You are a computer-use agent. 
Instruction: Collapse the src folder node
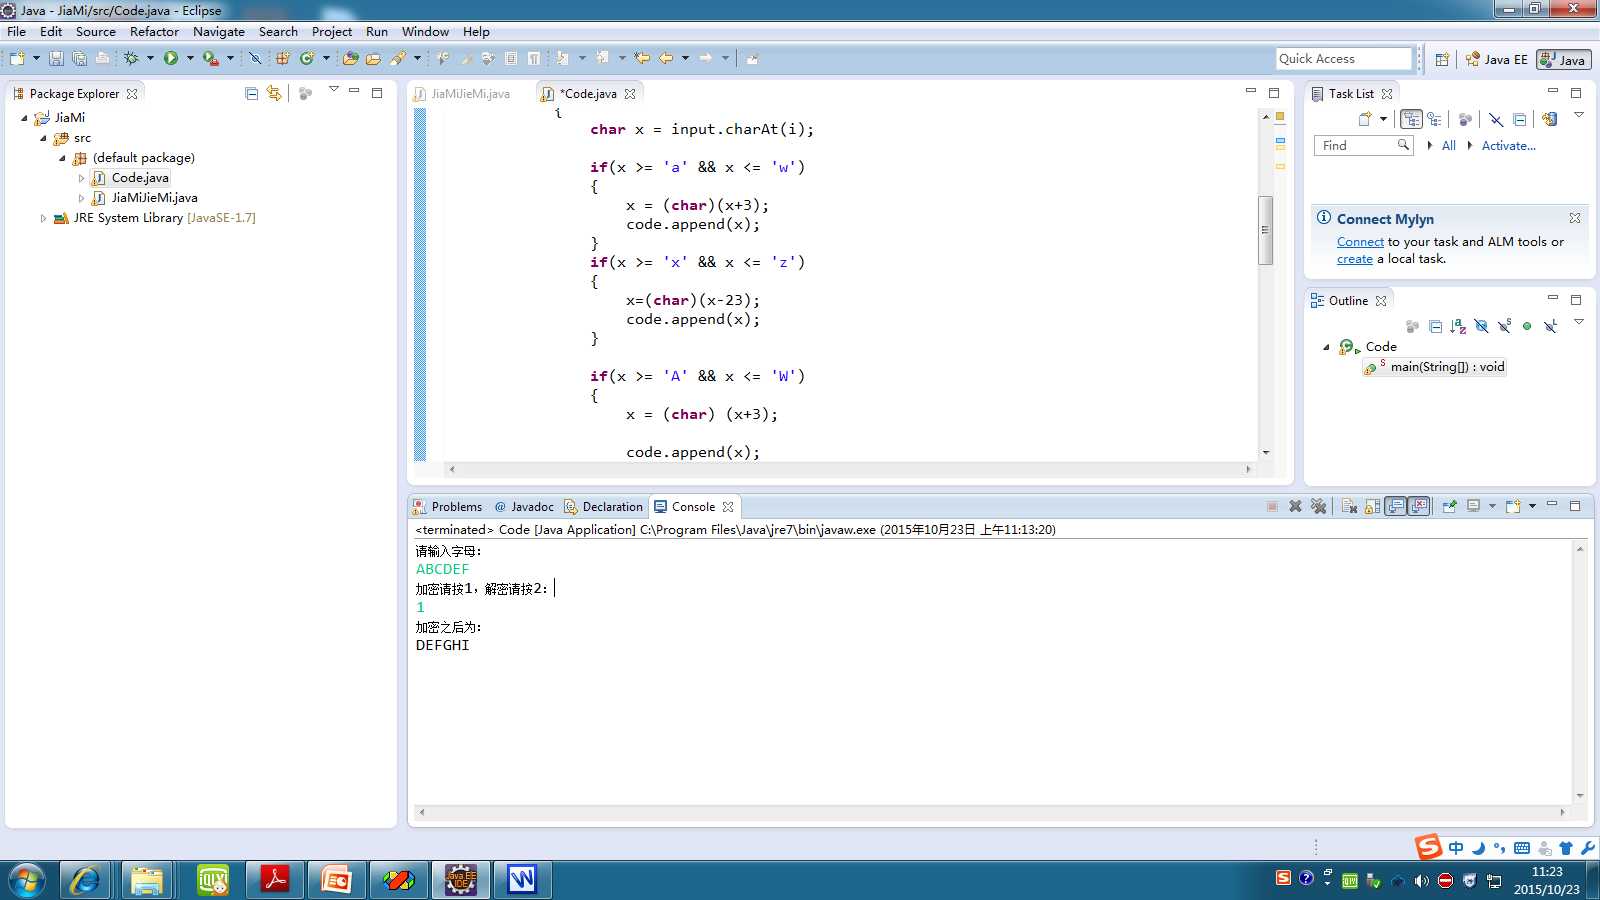(43, 138)
